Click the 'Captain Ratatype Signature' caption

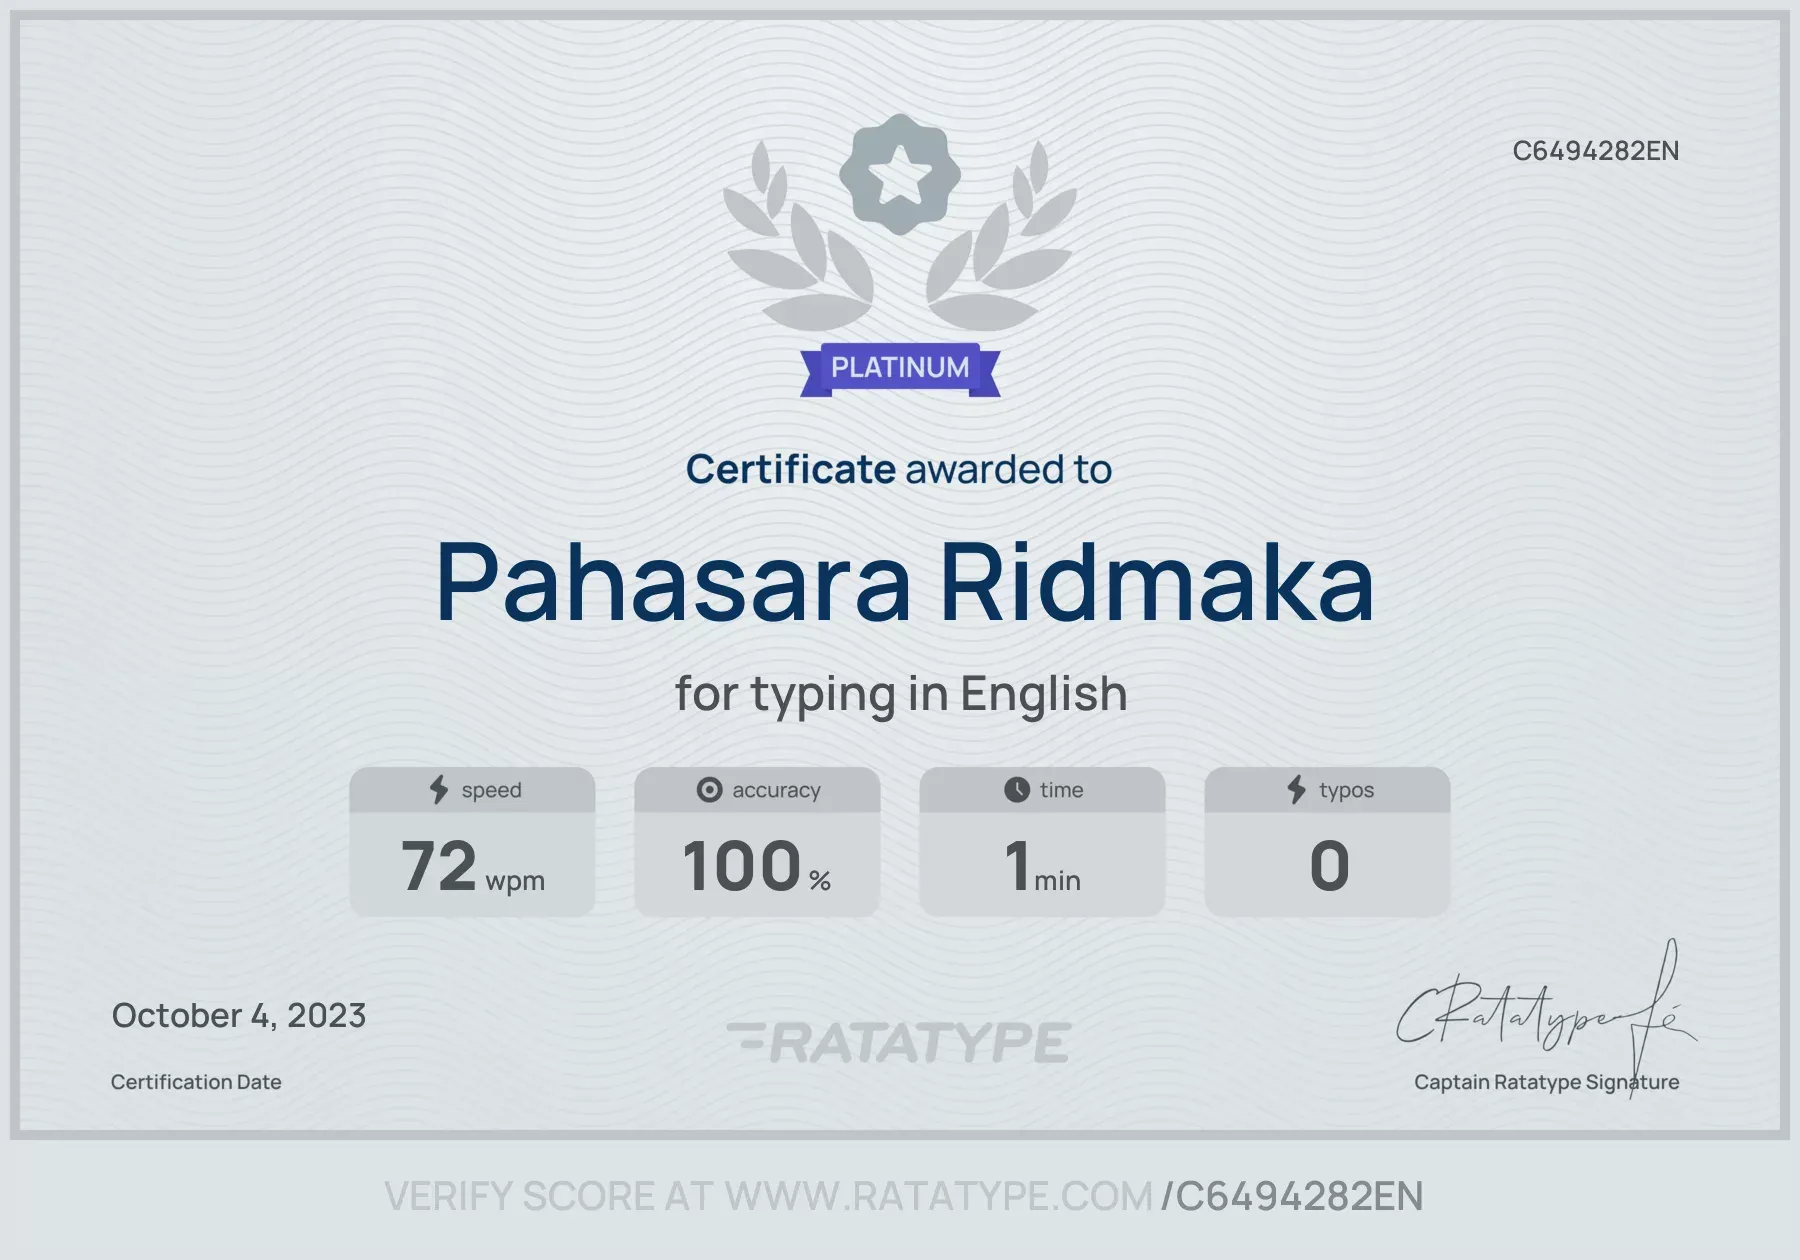[1547, 1082]
